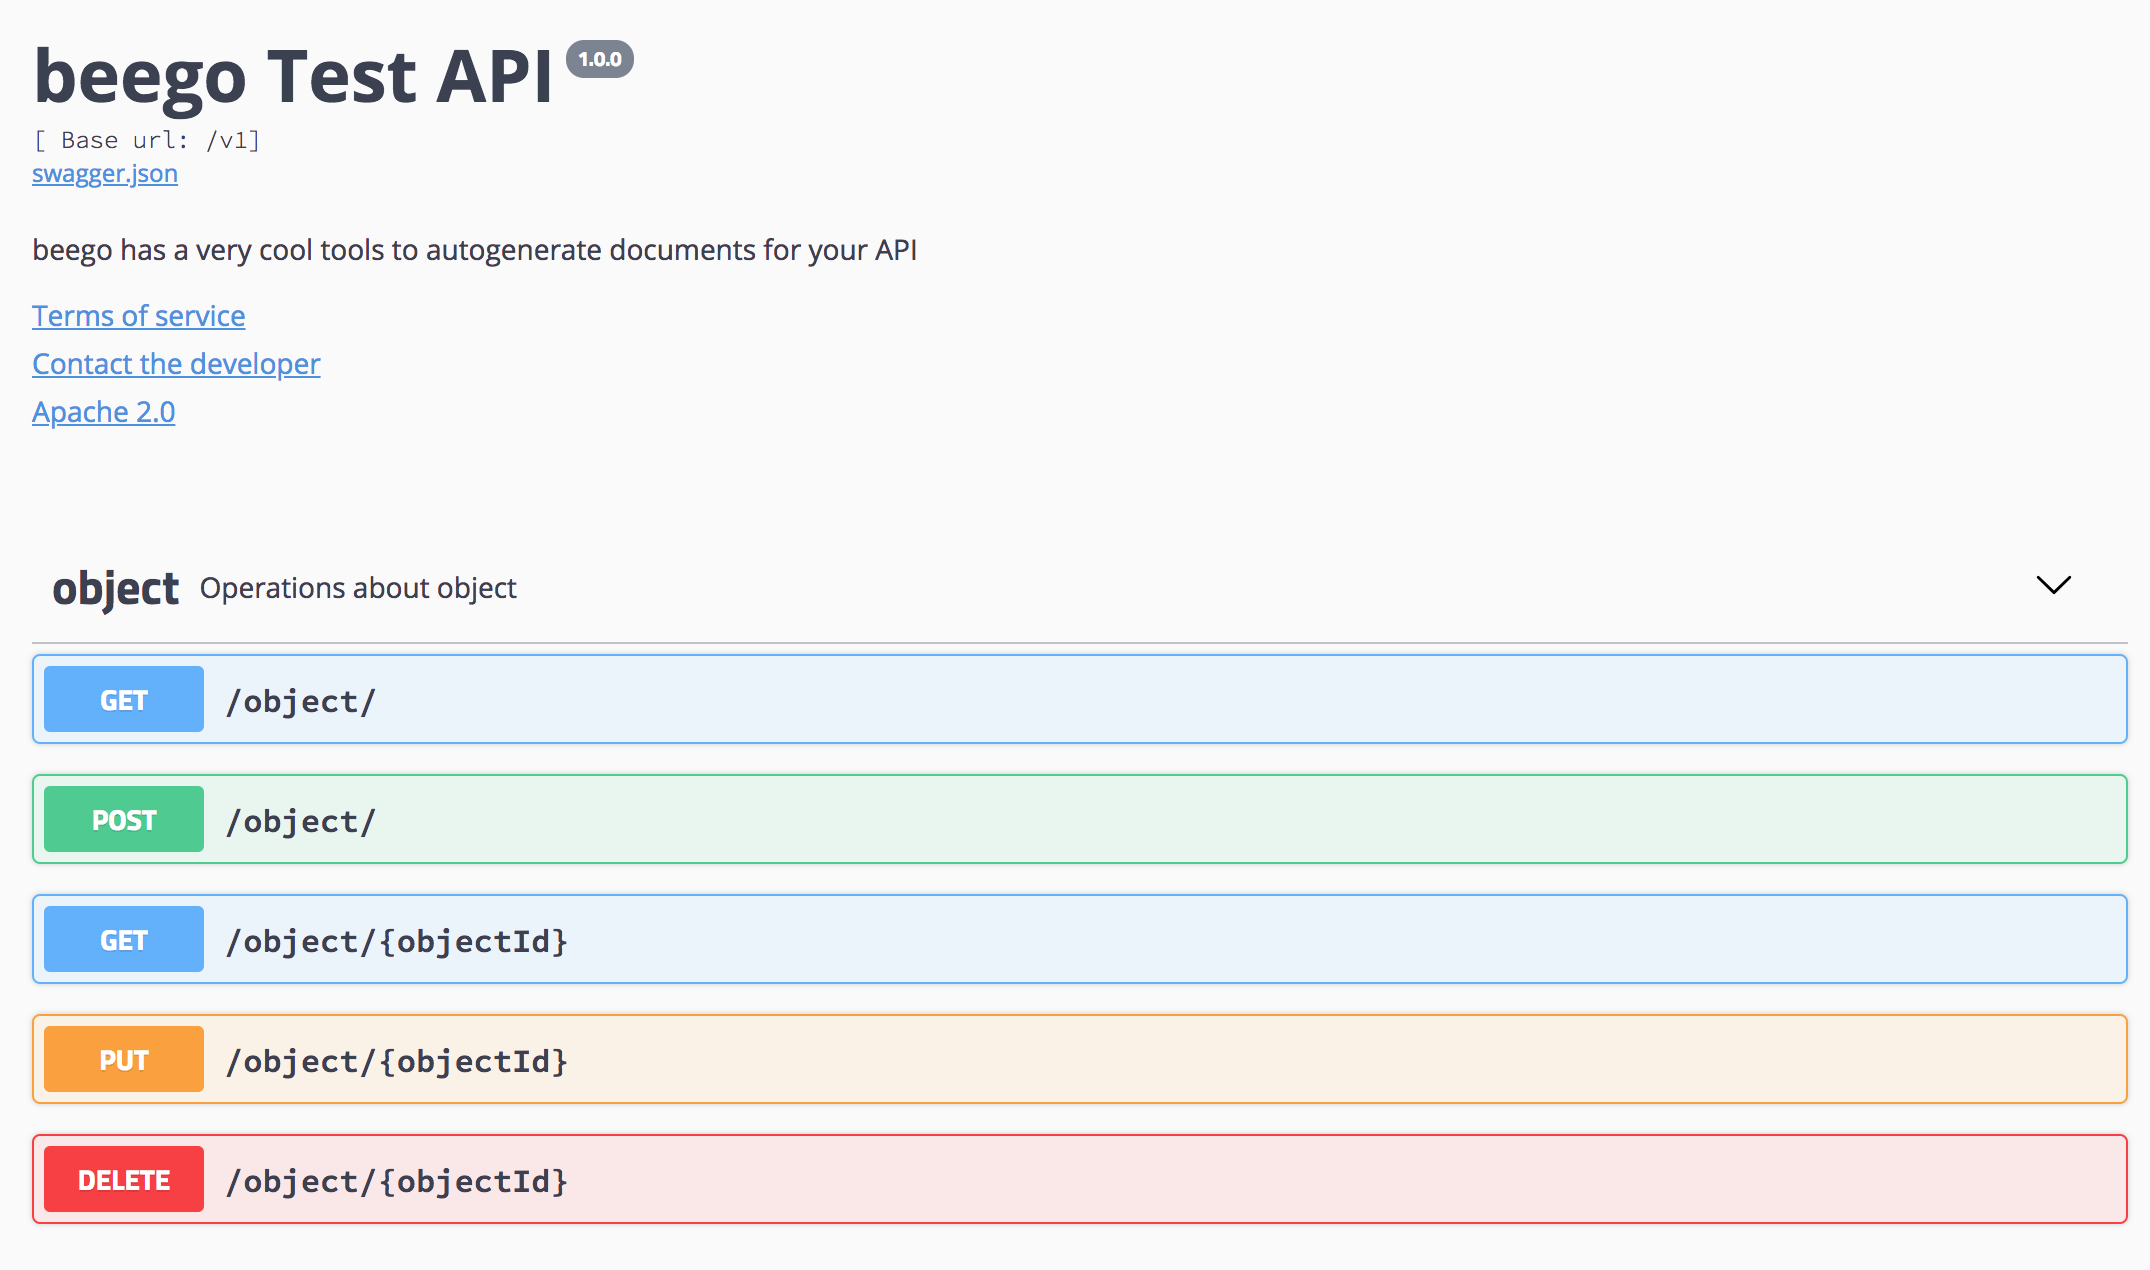
Task: Click Contact the developer link
Action: (176, 364)
